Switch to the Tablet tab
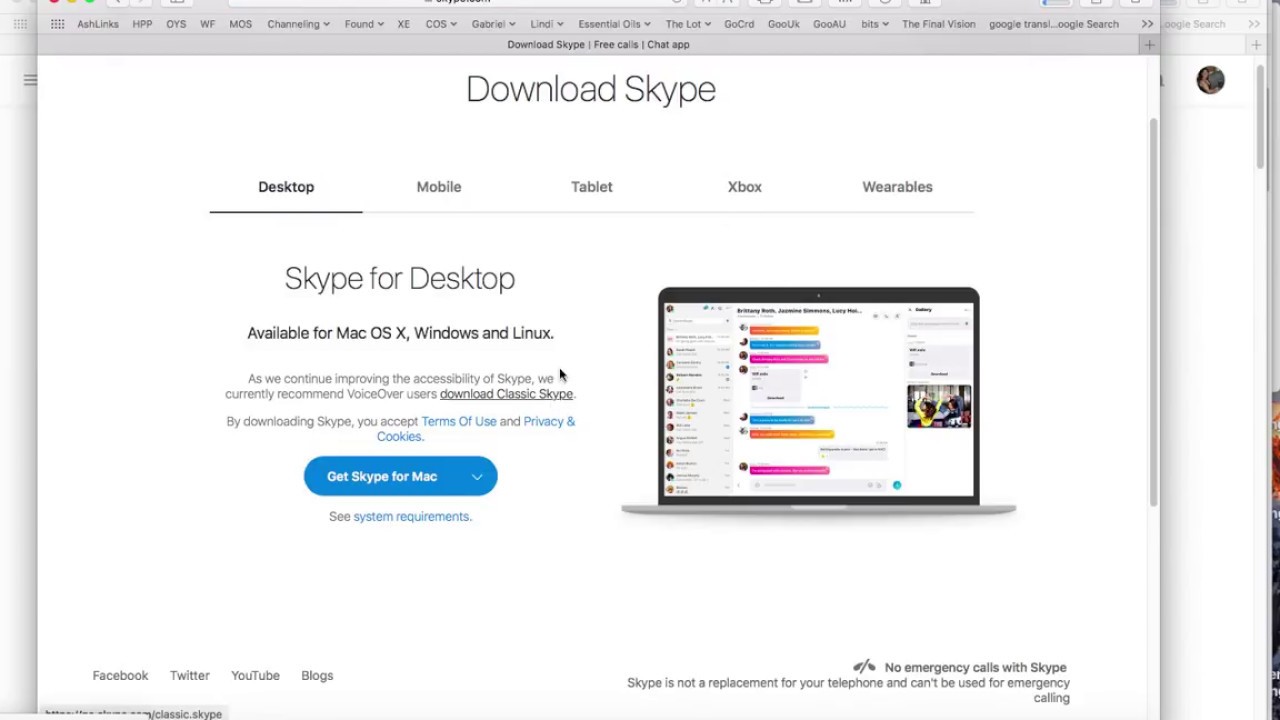 click(x=592, y=187)
